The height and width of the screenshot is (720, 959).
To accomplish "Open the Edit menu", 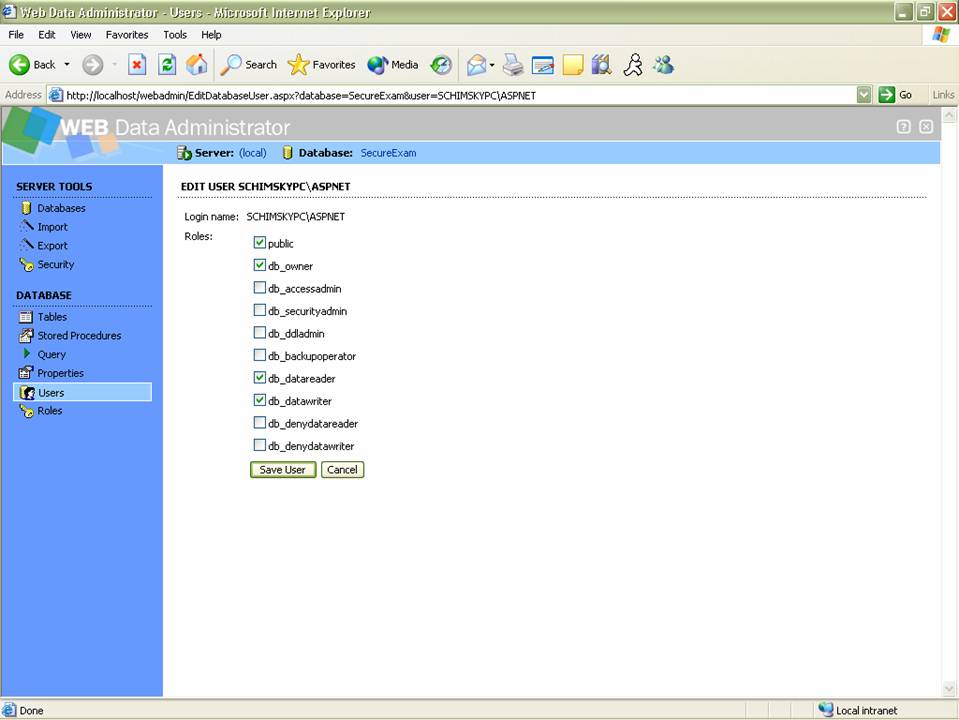I will pos(46,35).
